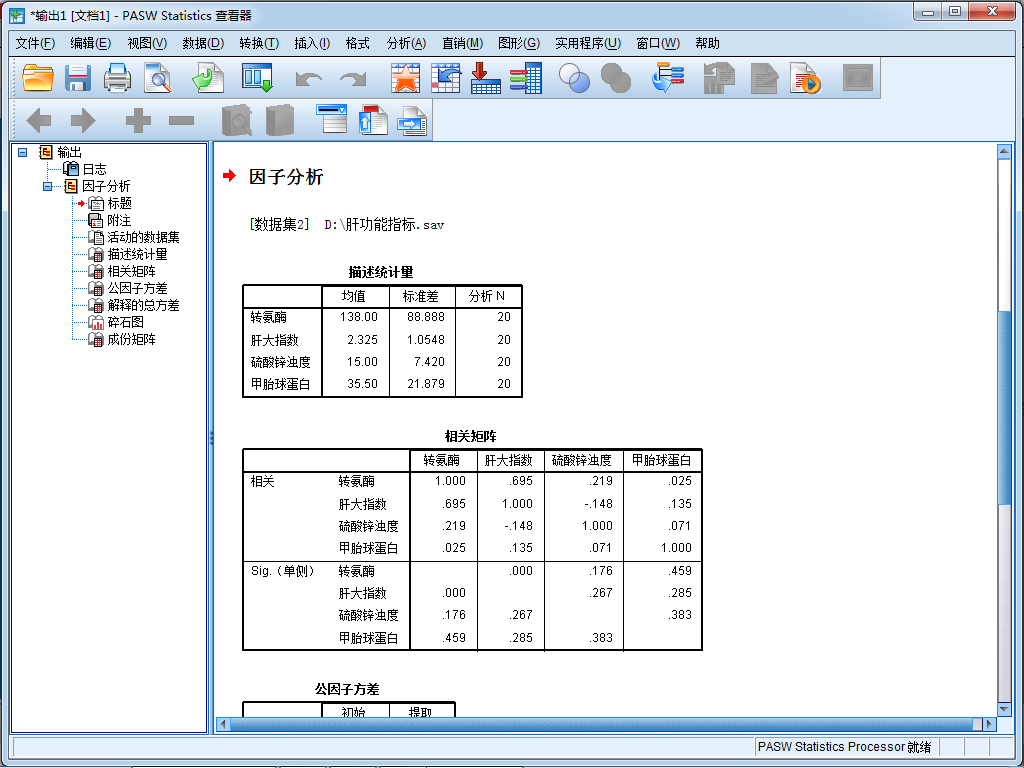Click the Go to Case icon
Screen dimensions: 1024x768
[x=445, y=78]
